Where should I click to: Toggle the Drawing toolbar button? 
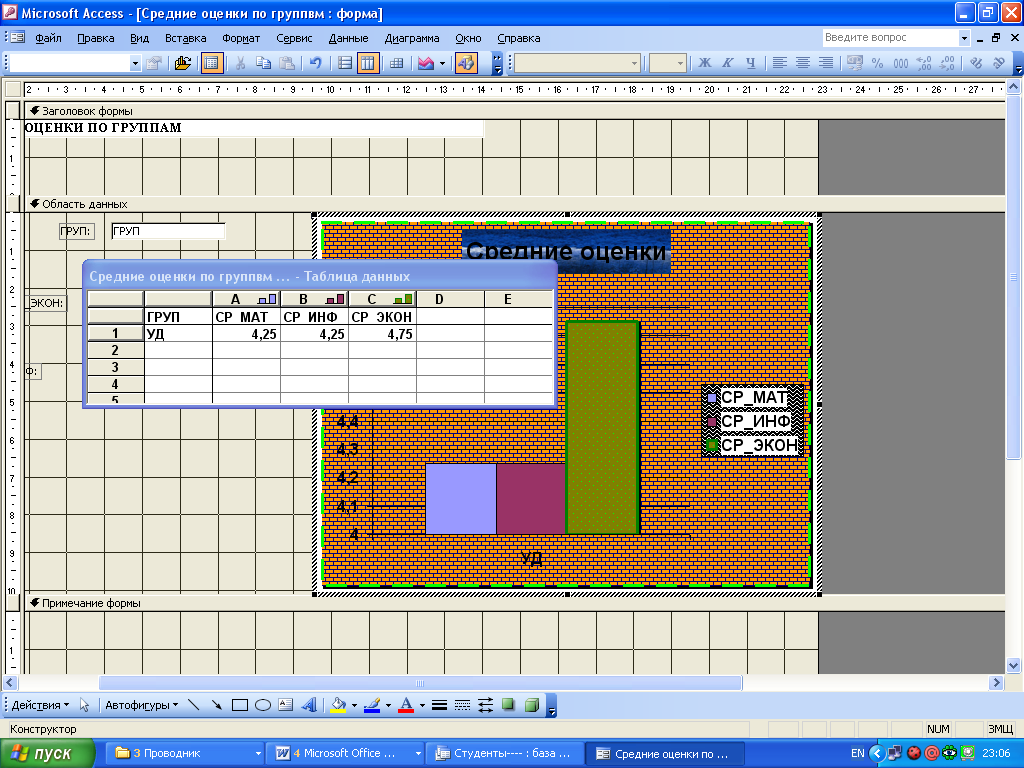pyautogui.click(x=466, y=63)
